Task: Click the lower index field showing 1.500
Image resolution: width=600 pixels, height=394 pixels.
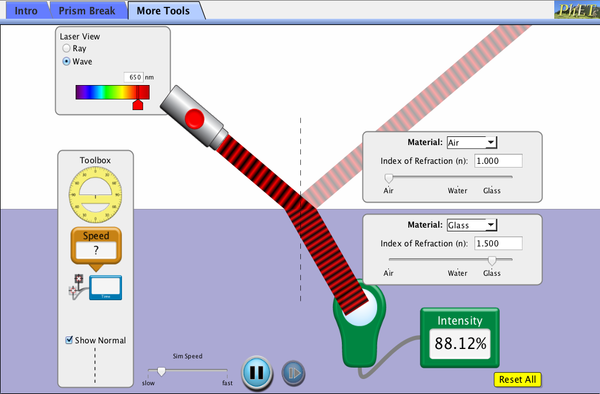Action: tap(498, 244)
